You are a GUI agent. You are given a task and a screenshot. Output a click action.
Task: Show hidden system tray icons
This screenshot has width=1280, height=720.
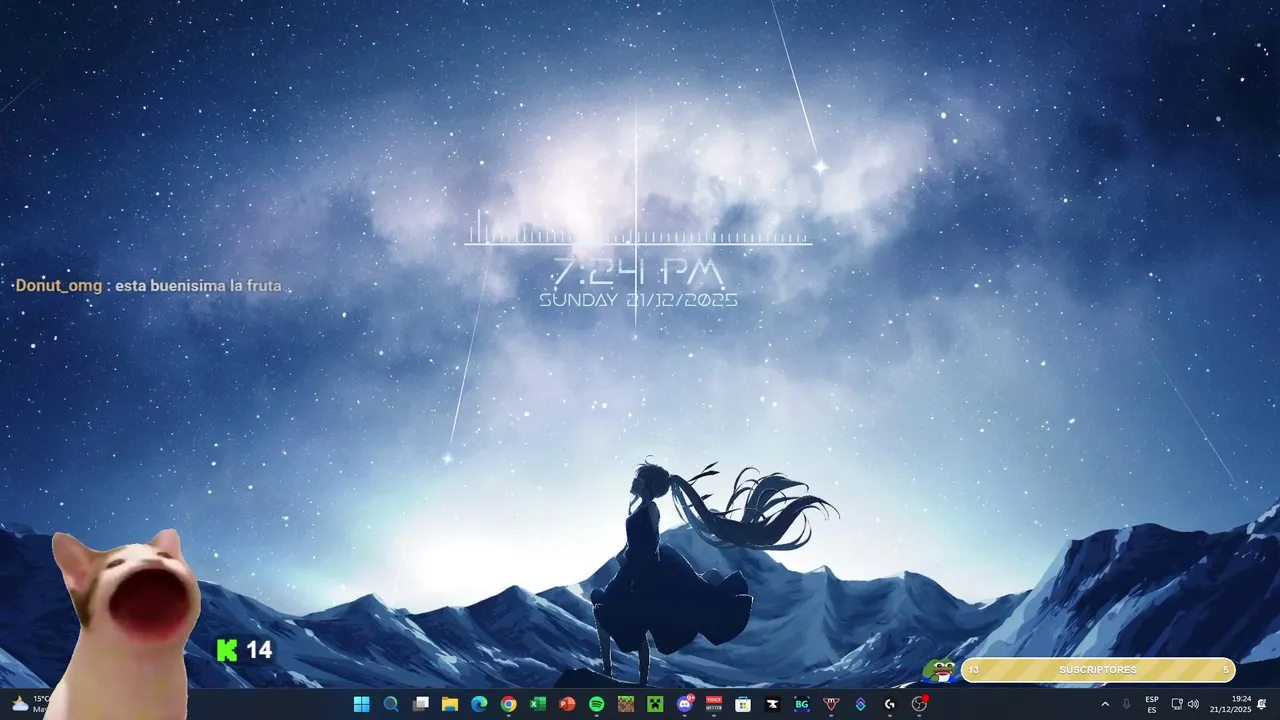pyautogui.click(x=1105, y=704)
